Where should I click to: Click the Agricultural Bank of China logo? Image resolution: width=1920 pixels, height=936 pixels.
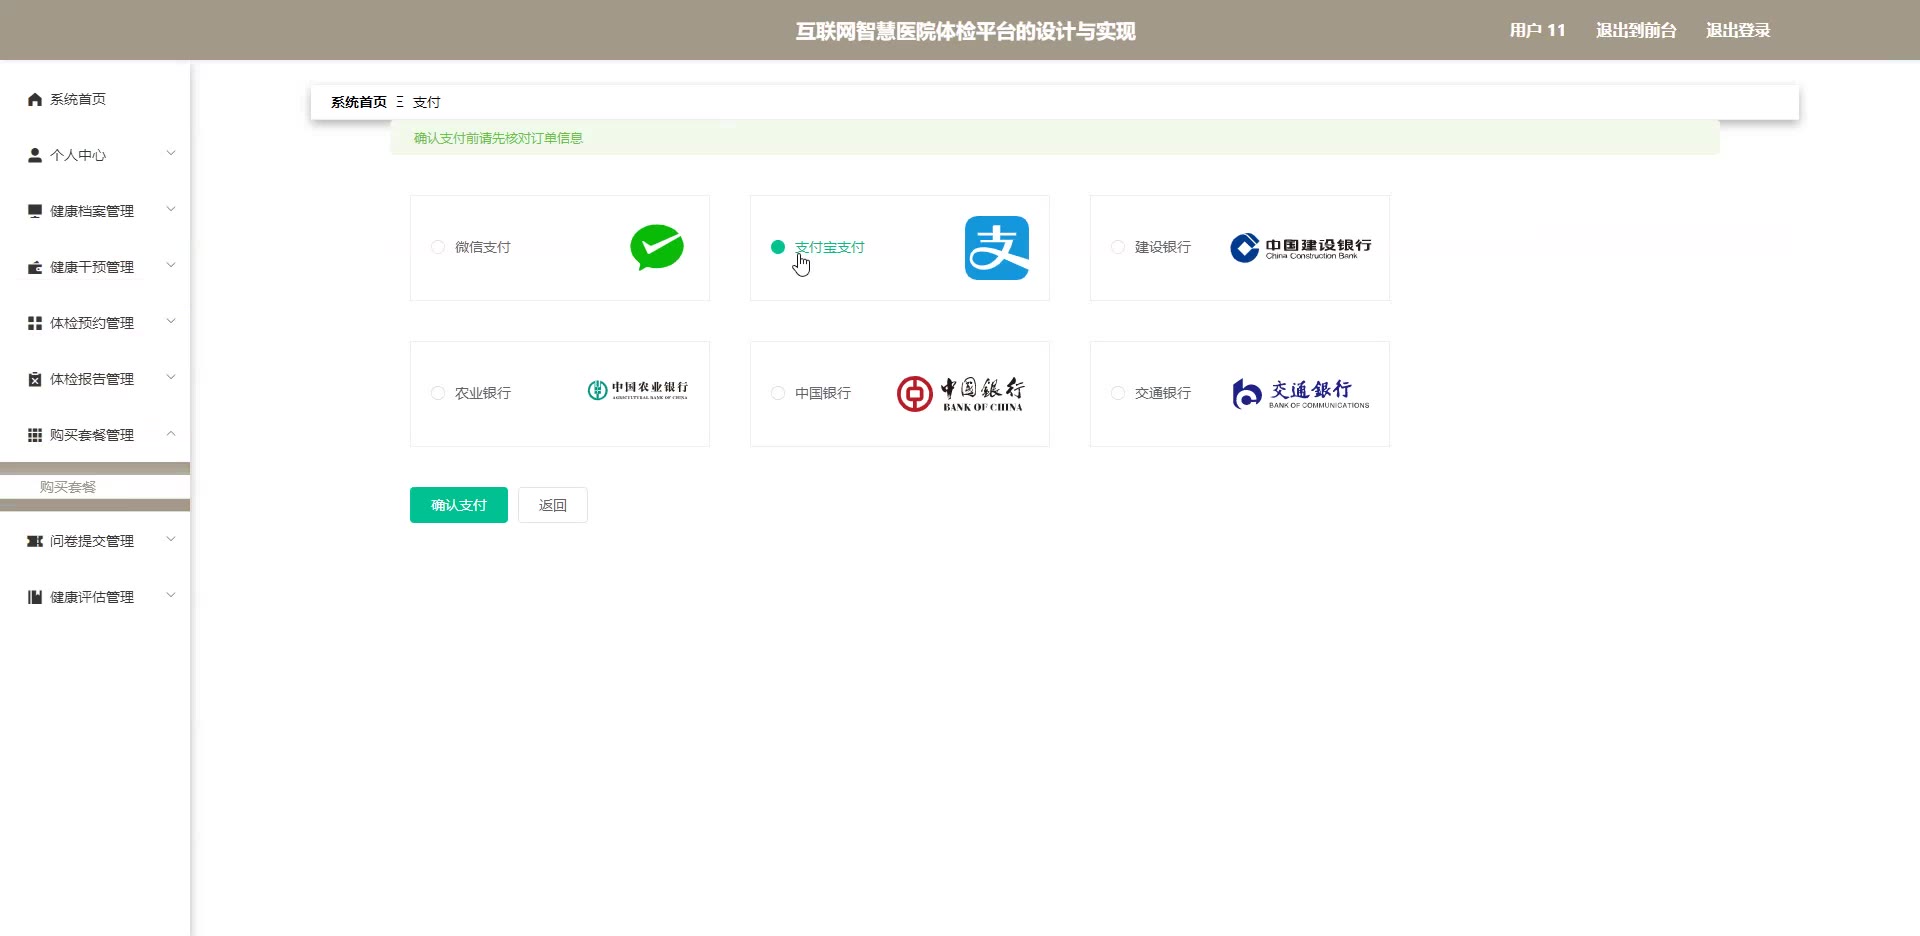pos(638,390)
